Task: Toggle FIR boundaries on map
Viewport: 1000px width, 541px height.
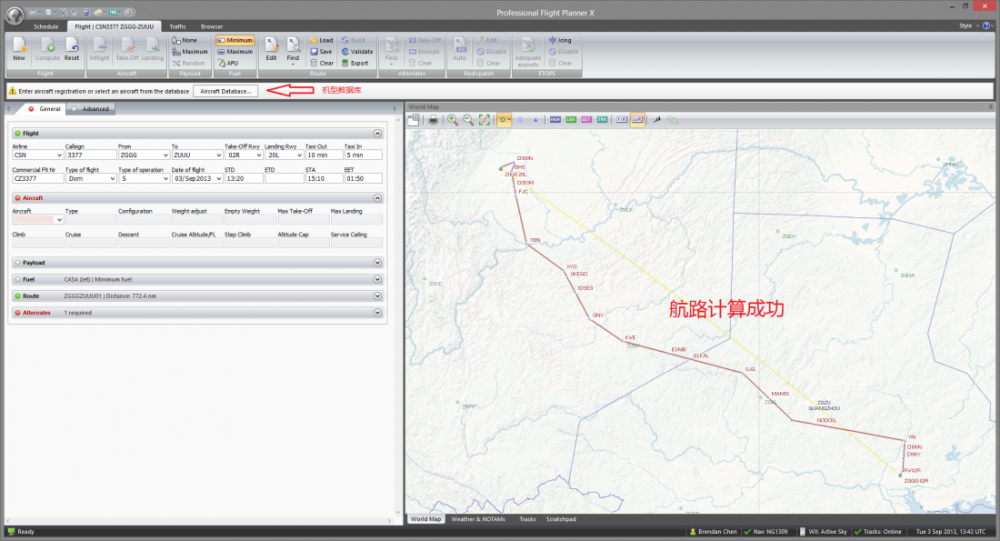Action: 622,119
